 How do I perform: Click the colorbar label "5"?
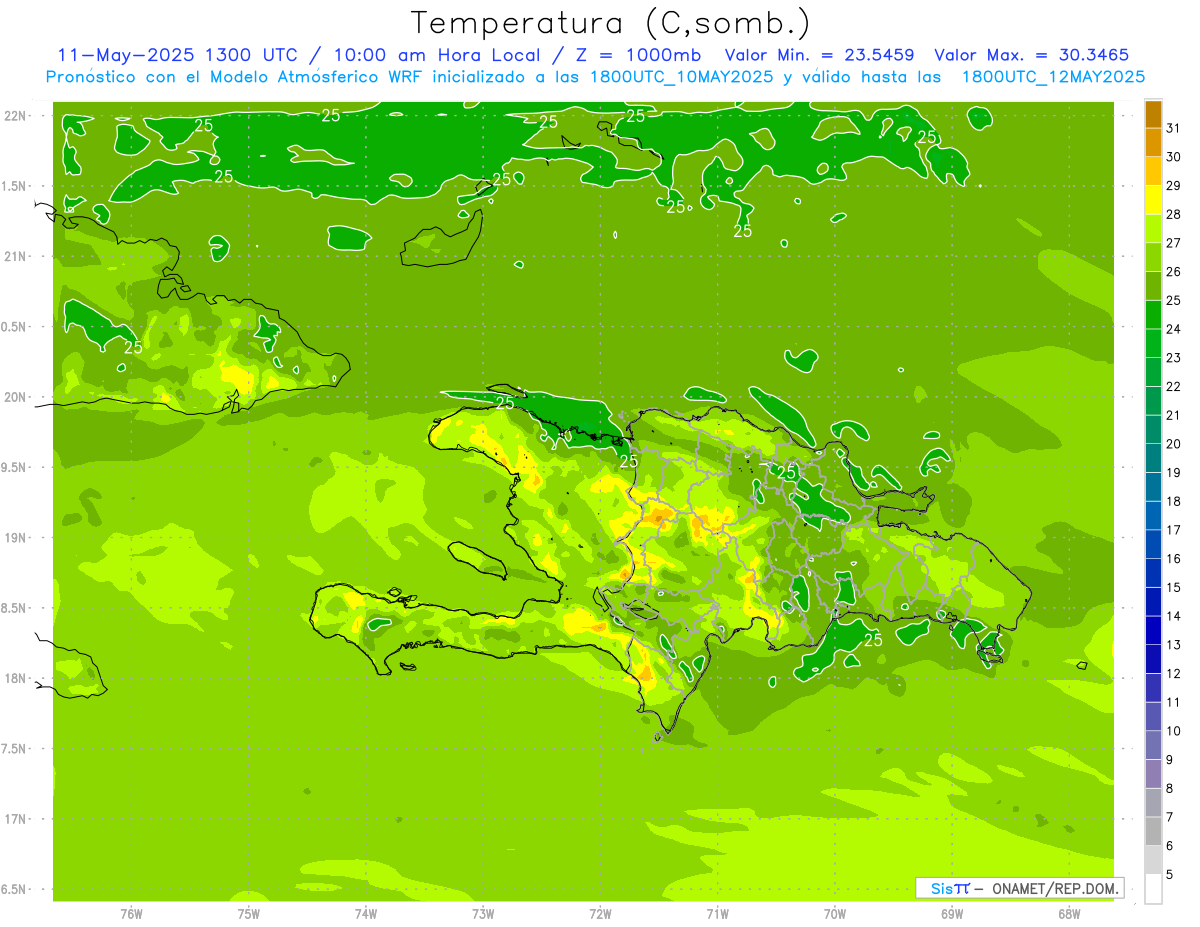[1170, 874]
